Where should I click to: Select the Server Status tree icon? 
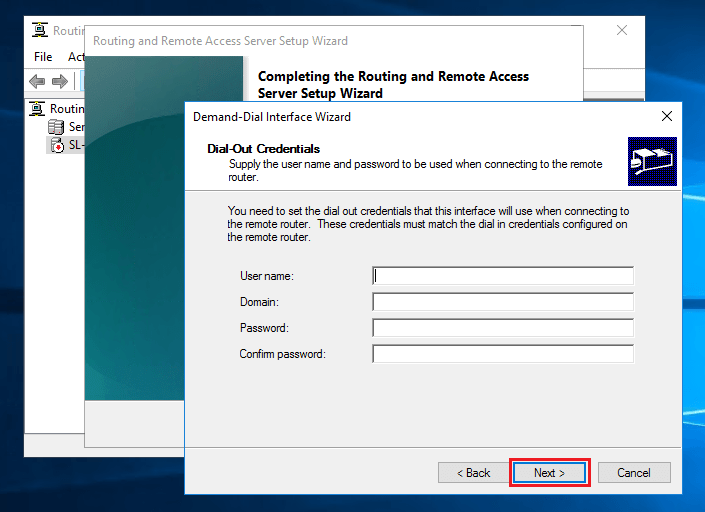(56, 127)
